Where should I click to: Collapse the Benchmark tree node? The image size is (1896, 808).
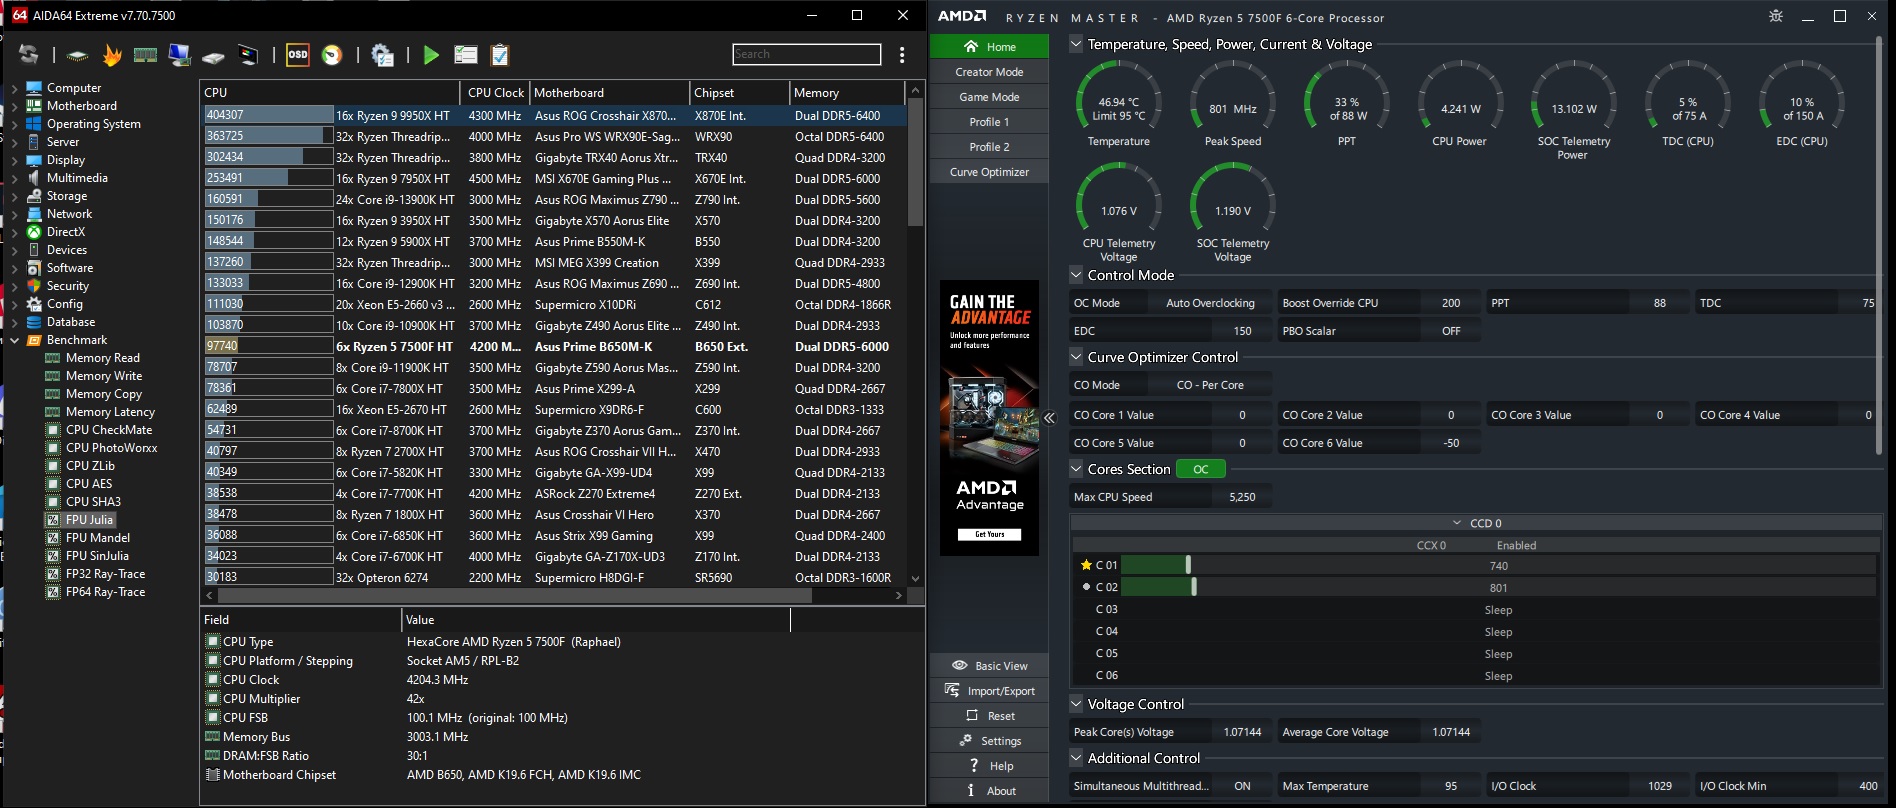(14, 340)
